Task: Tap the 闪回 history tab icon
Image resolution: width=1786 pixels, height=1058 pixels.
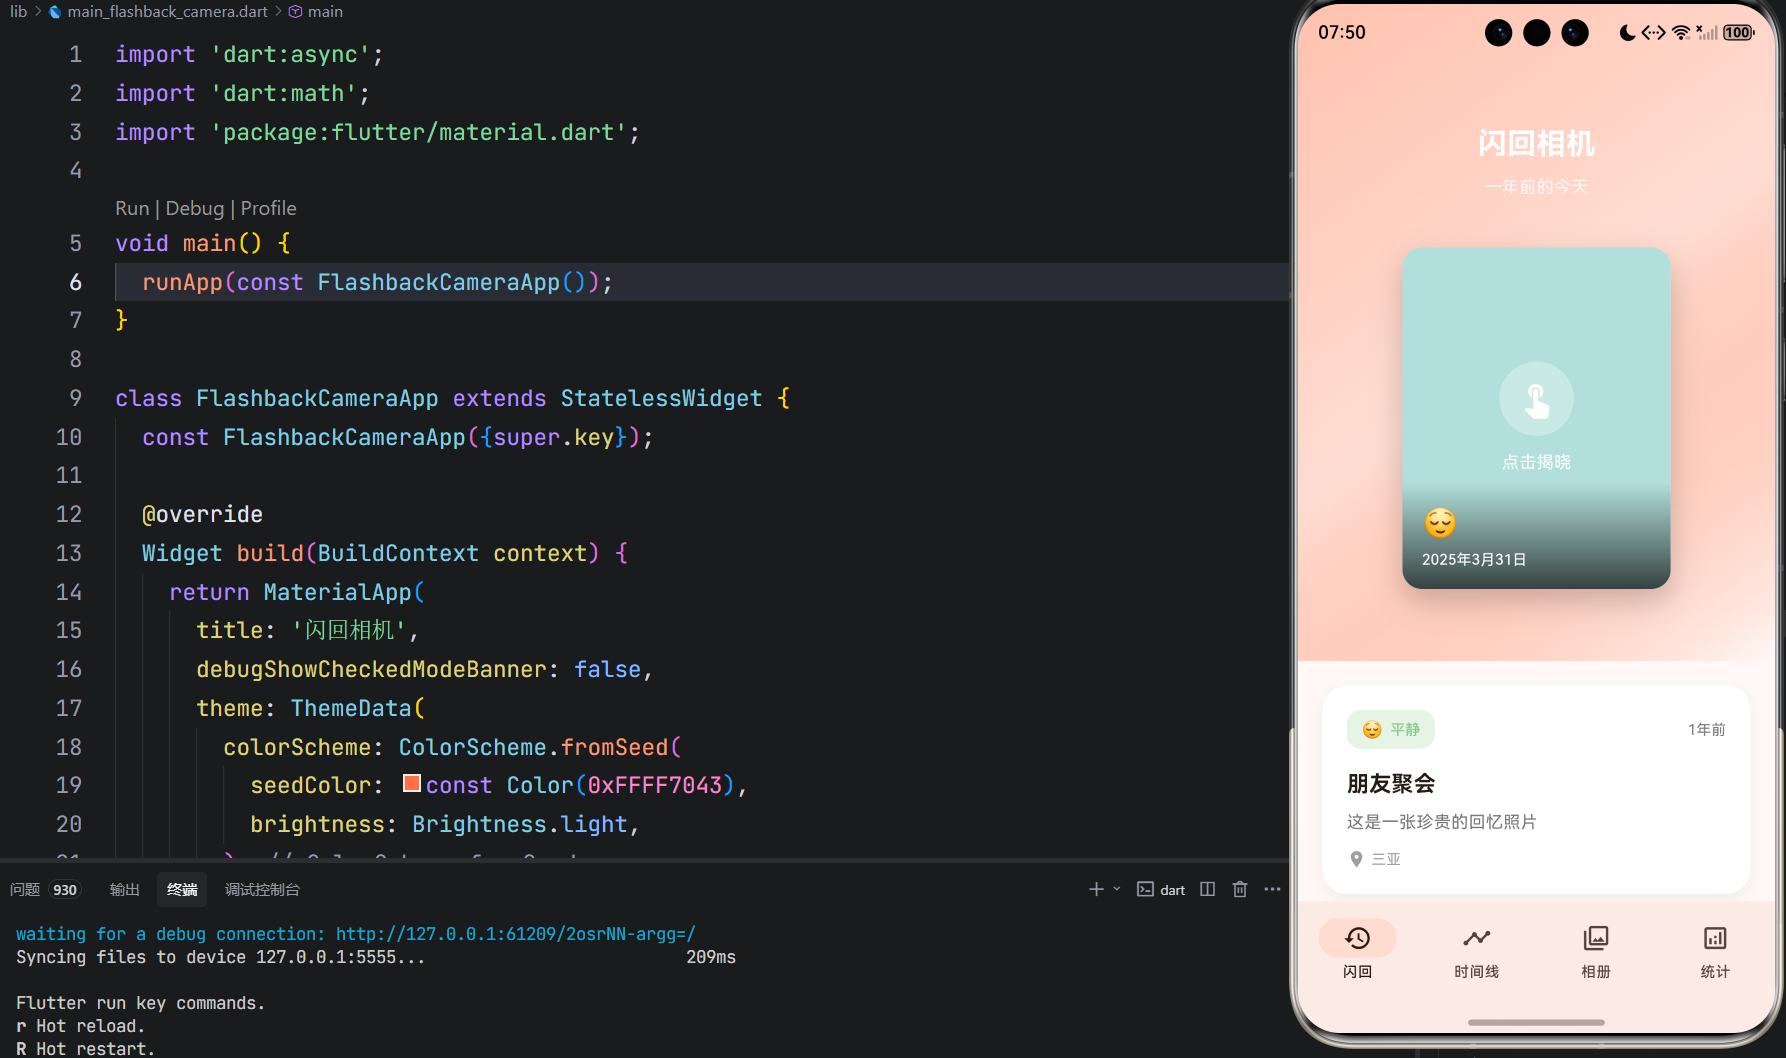Action: tap(1357, 938)
